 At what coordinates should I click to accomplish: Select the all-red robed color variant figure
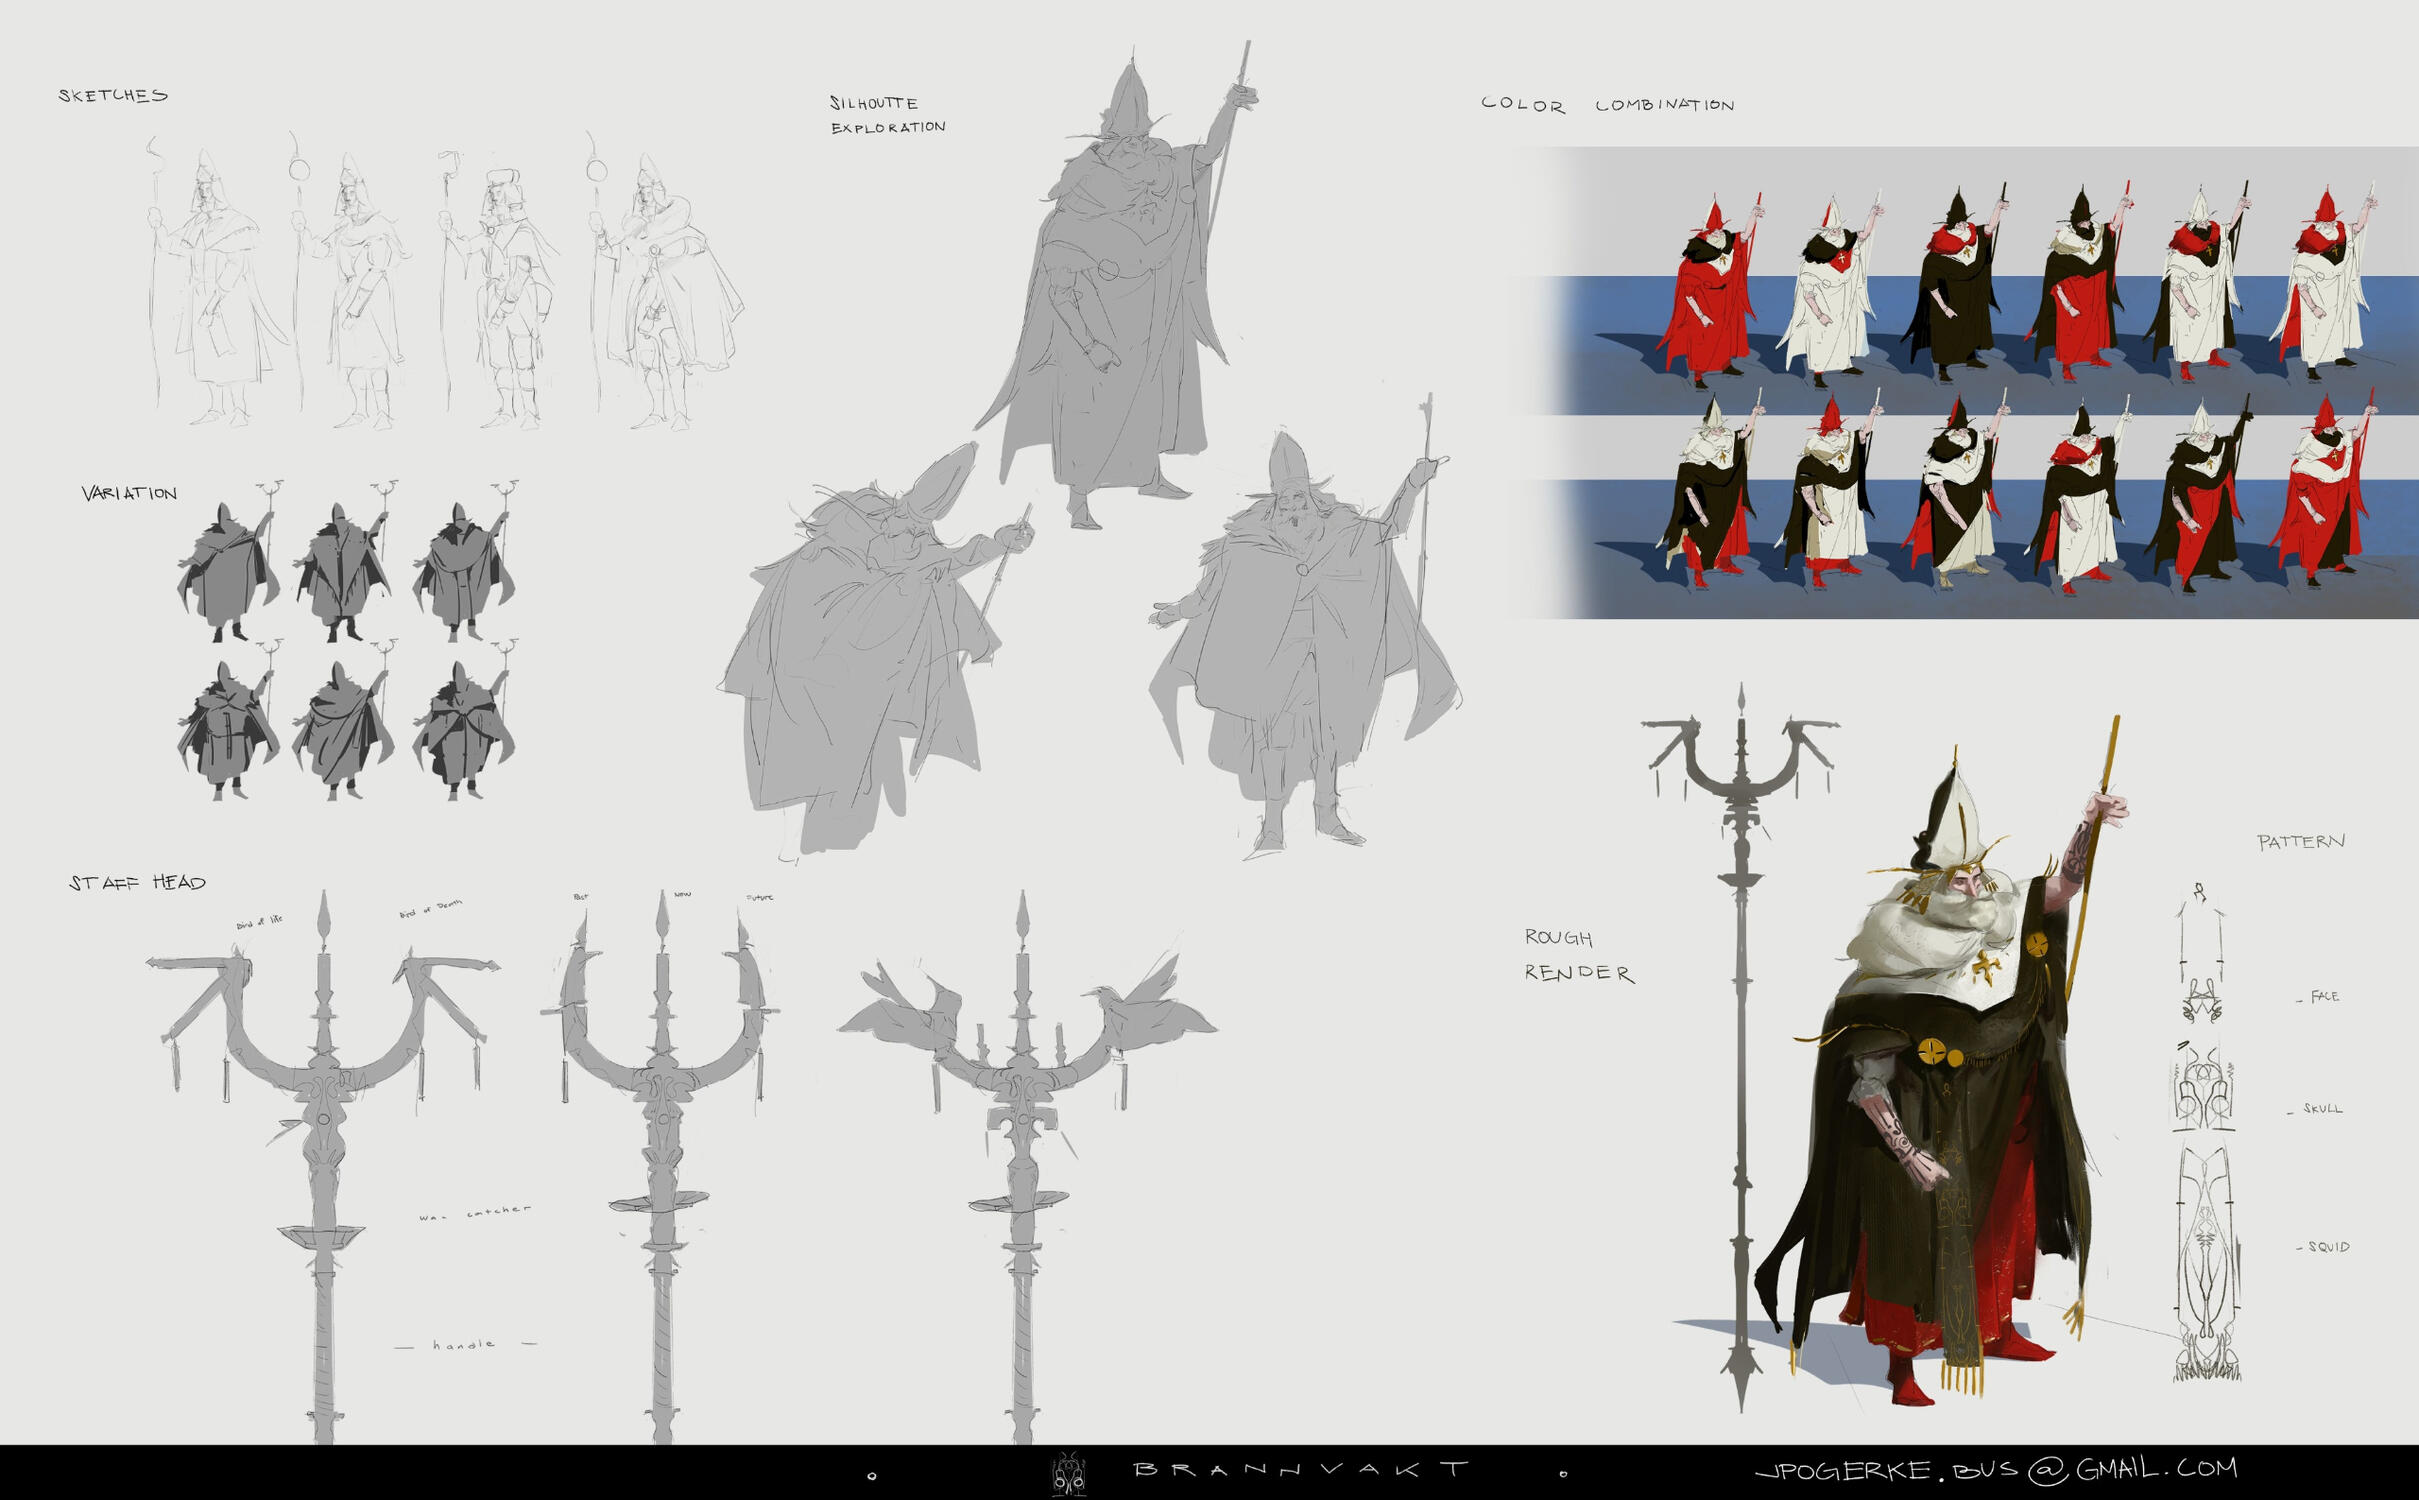click(1708, 290)
